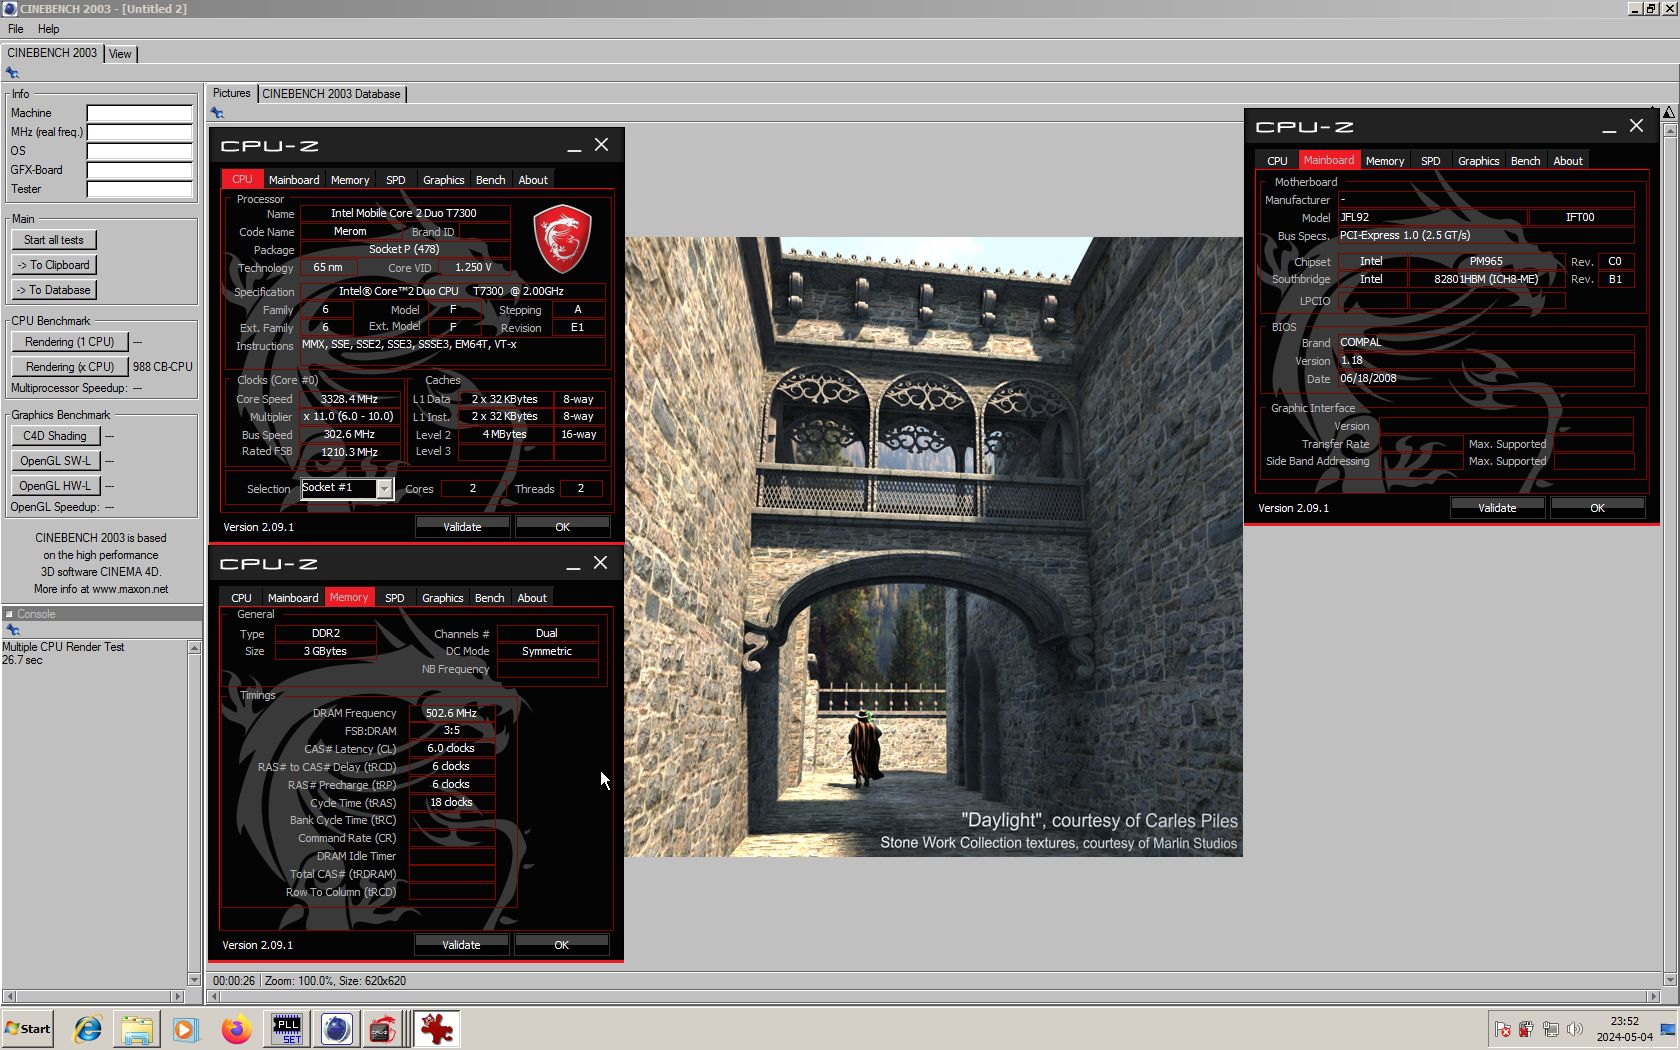
Task: Open CPU tab in CPU-Z Memory window
Action: click(241, 598)
